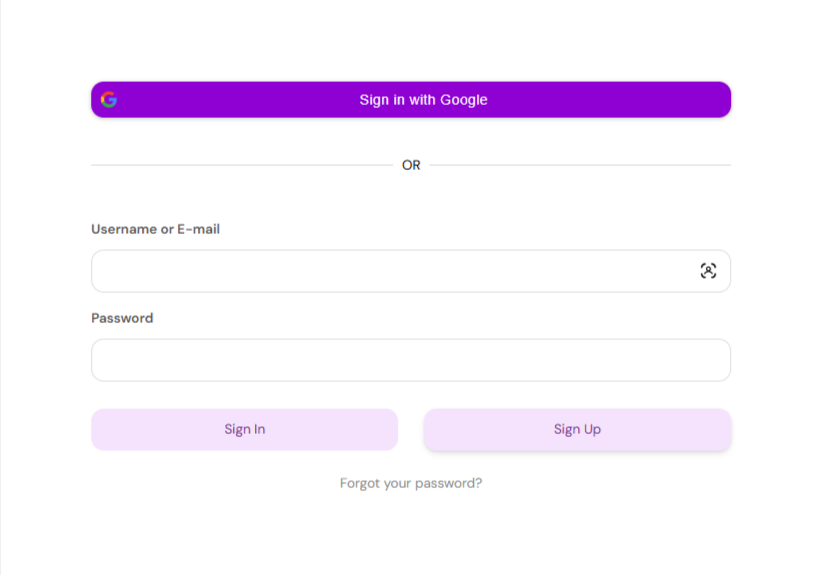
Task: Focus the Username or E-mail input field
Action: tap(411, 271)
